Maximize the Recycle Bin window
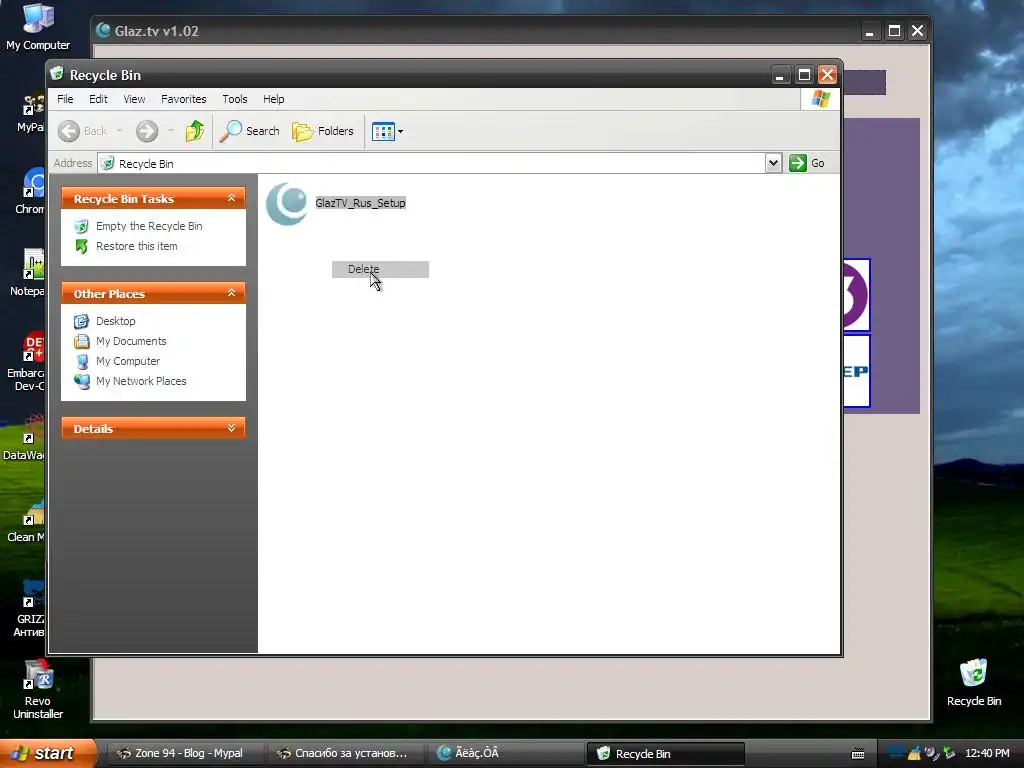Image resolution: width=1024 pixels, height=768 pixels. pos(804,75)
